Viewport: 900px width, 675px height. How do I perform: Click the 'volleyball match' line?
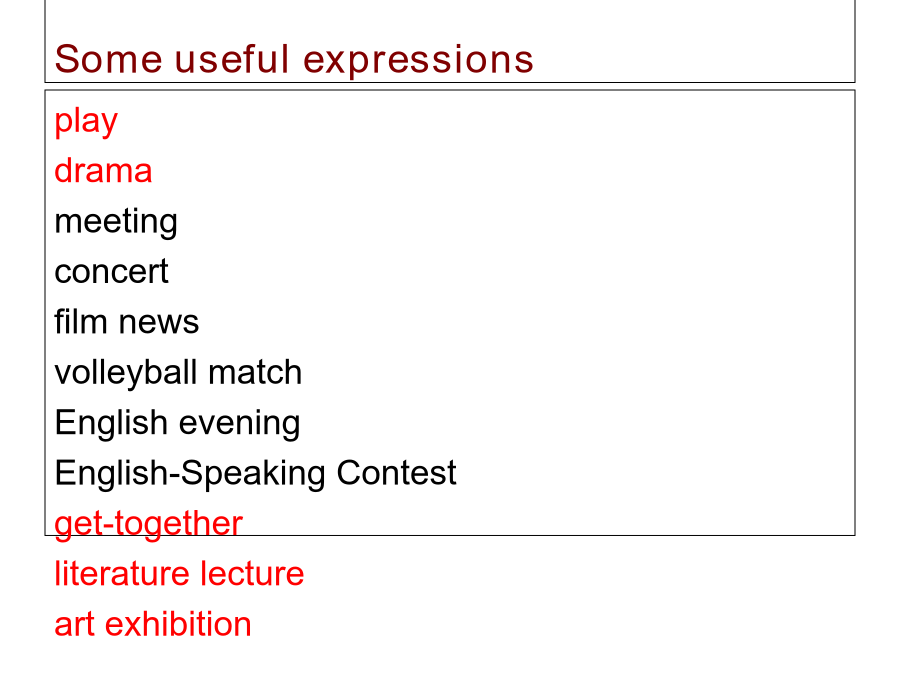click(x=178, y=373)
